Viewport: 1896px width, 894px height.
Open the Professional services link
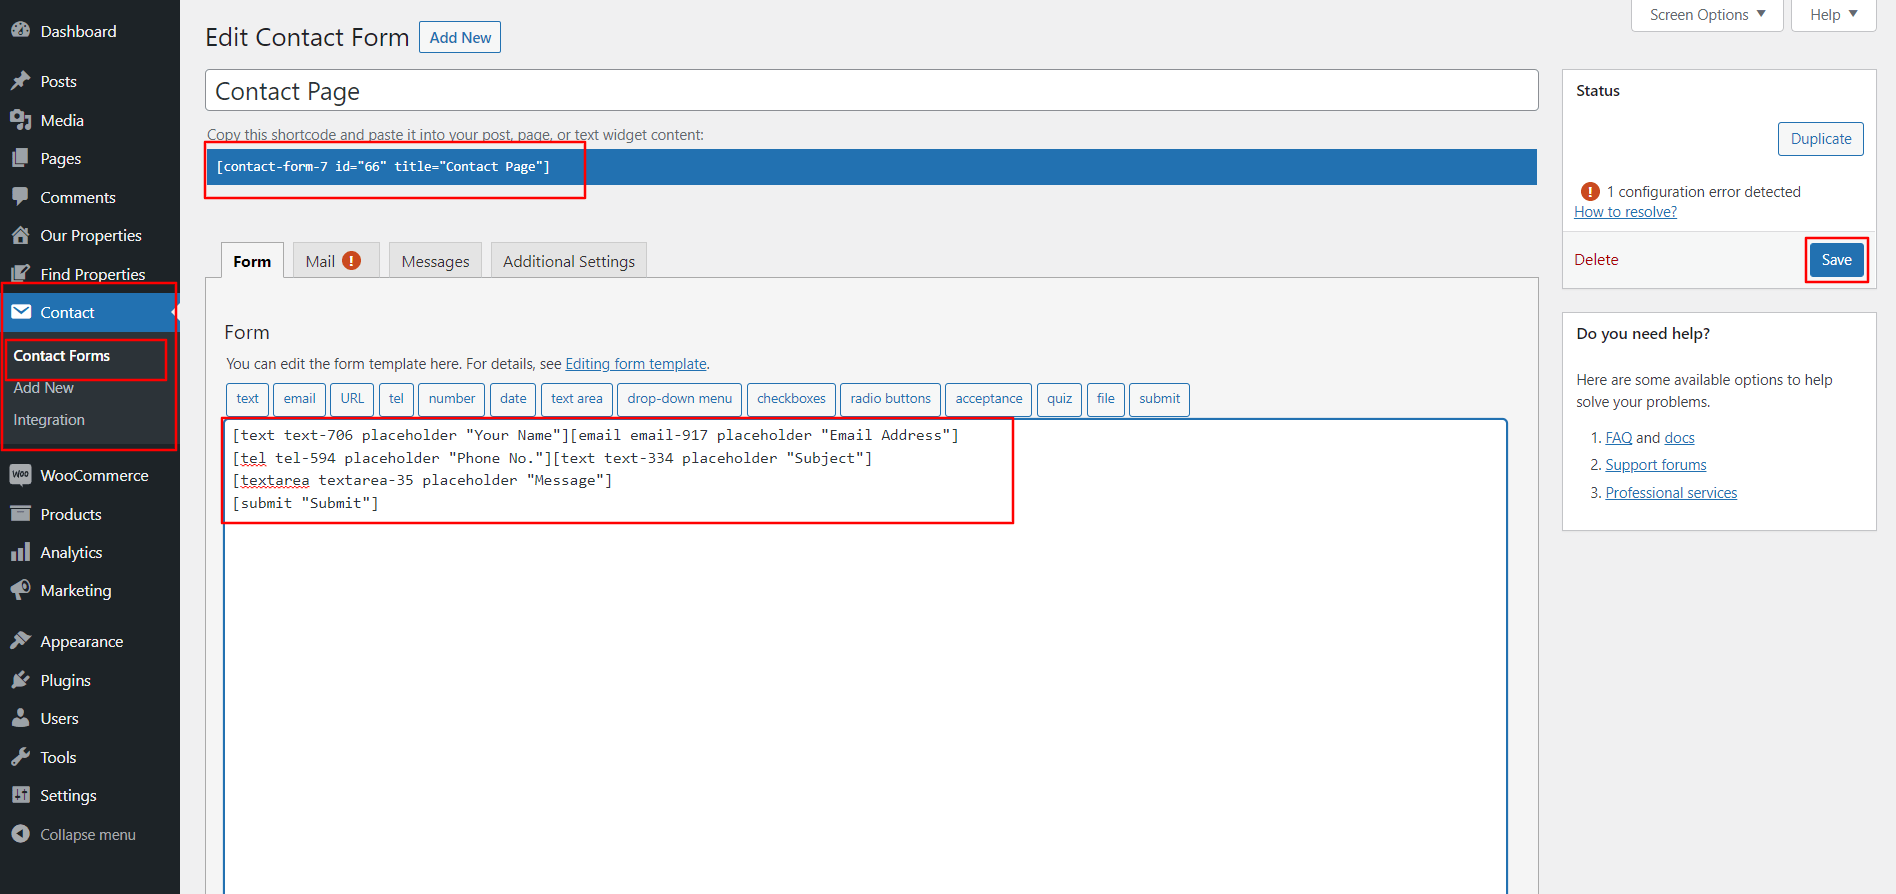(1671, 493)
